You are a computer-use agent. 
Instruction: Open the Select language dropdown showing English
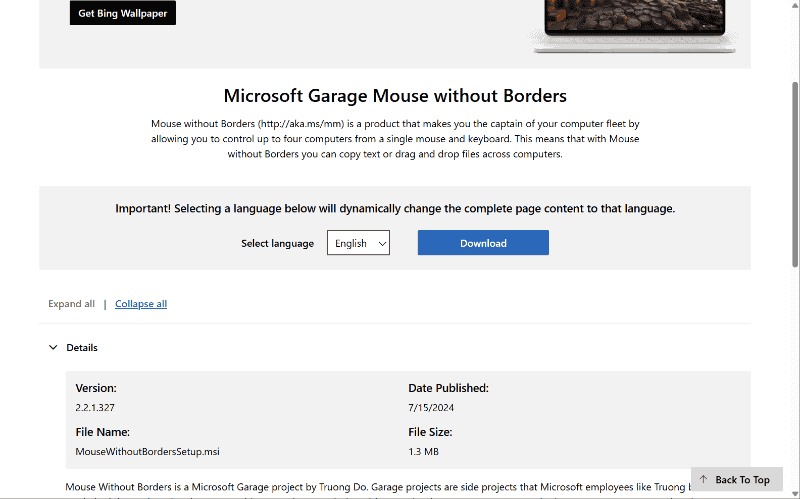tap(358, 243)
